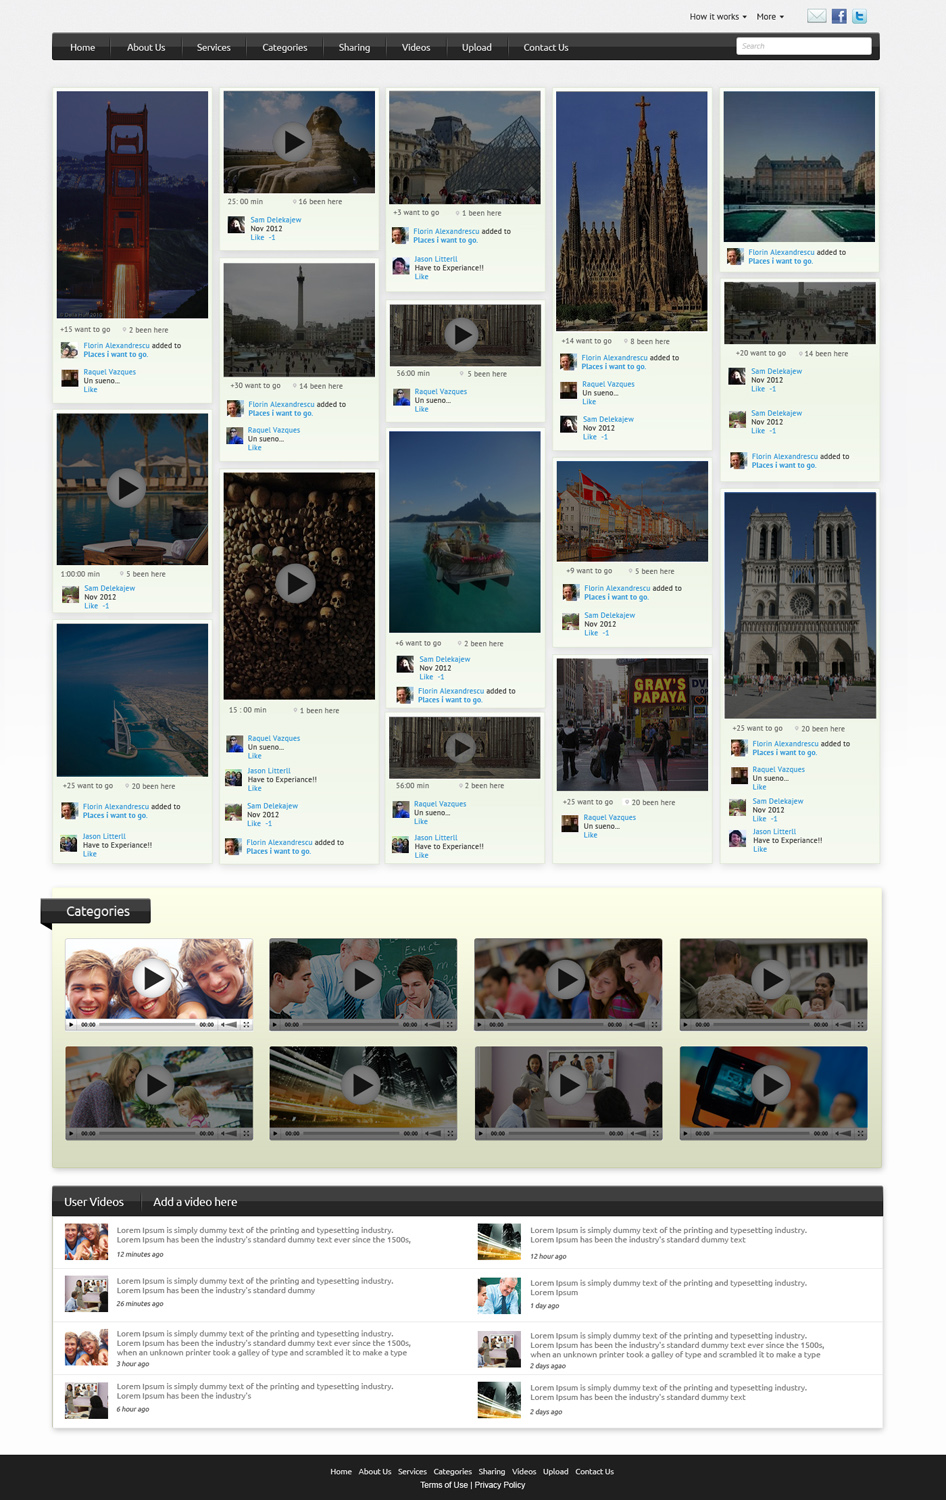Screen dimensions: 946x1500
Task: Open the Copenhagen harbor flag photo
Action: 632,511
